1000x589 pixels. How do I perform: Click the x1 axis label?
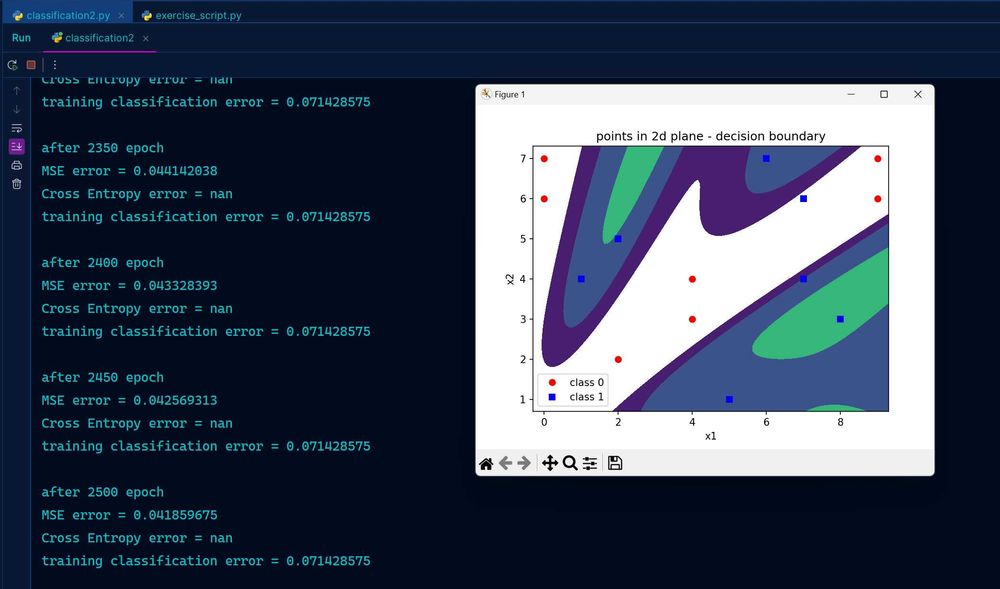pos(710,436)
